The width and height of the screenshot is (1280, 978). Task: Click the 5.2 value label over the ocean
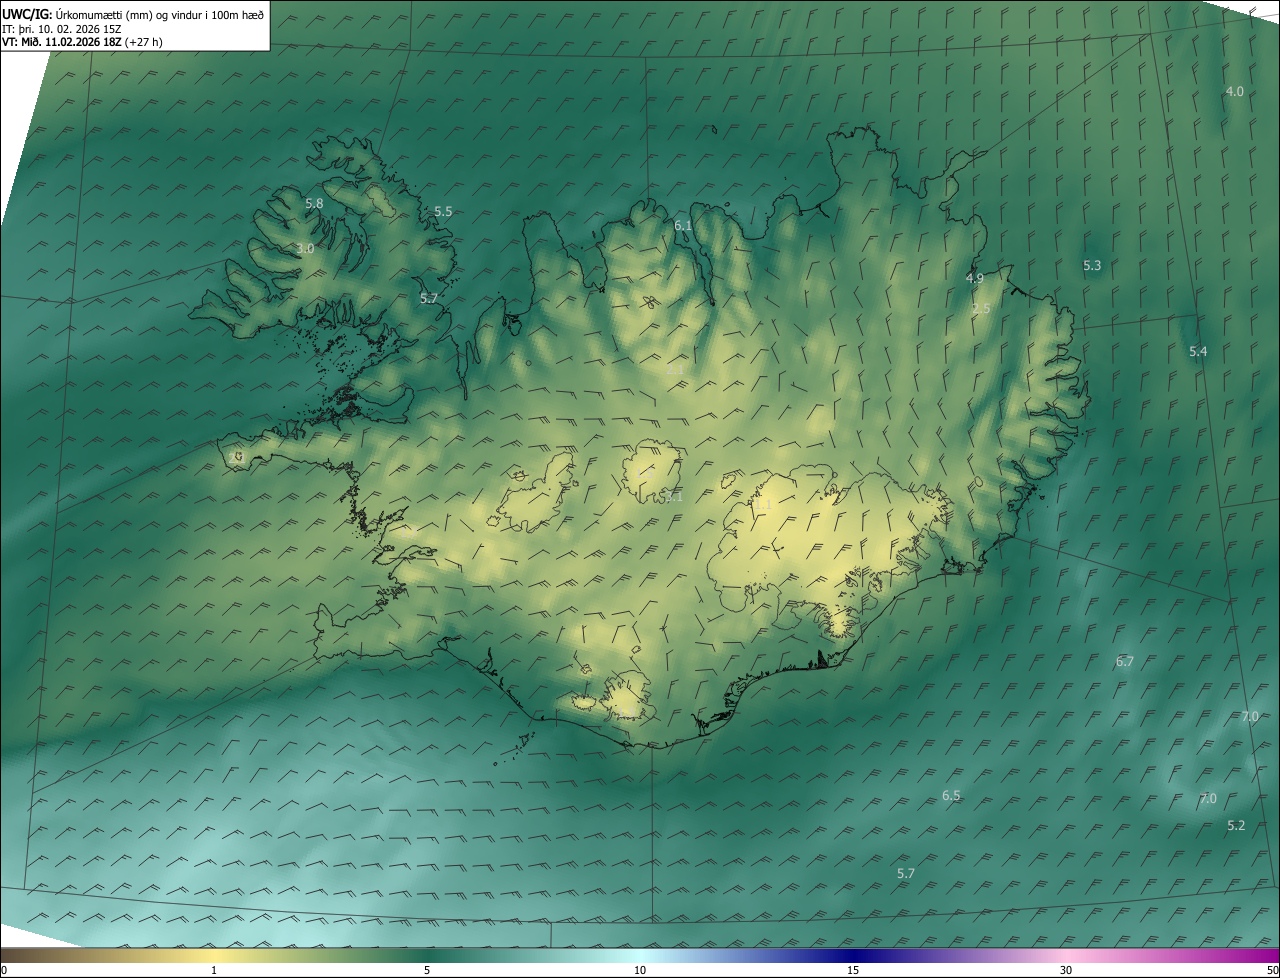[1236, 825]
